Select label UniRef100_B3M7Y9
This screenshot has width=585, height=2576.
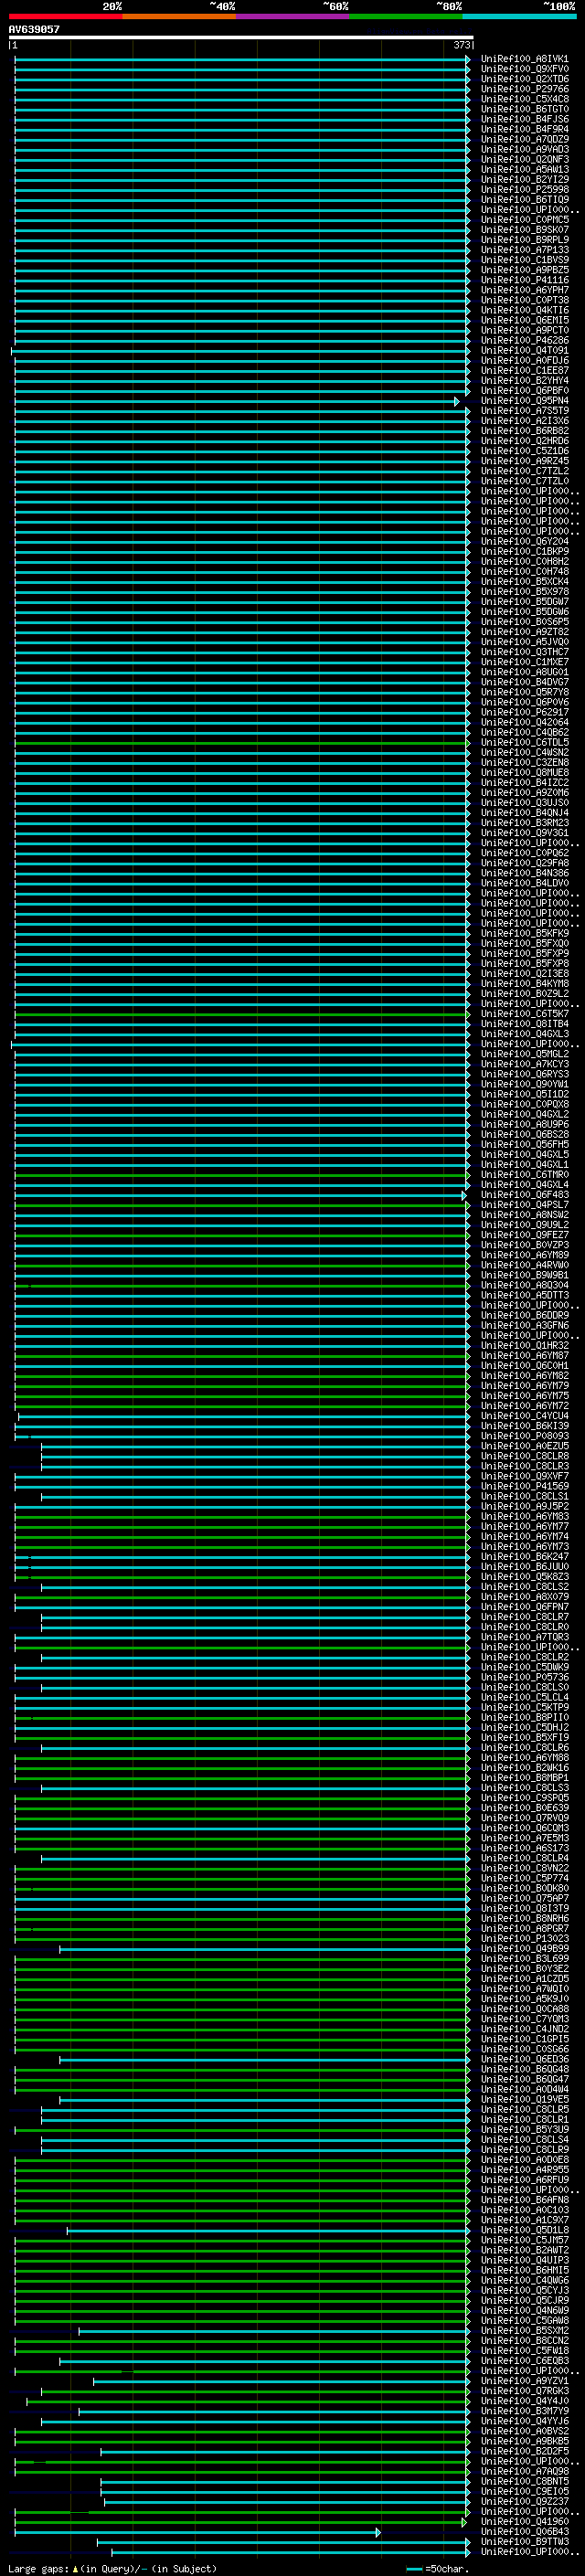[x=524, y=2411]
